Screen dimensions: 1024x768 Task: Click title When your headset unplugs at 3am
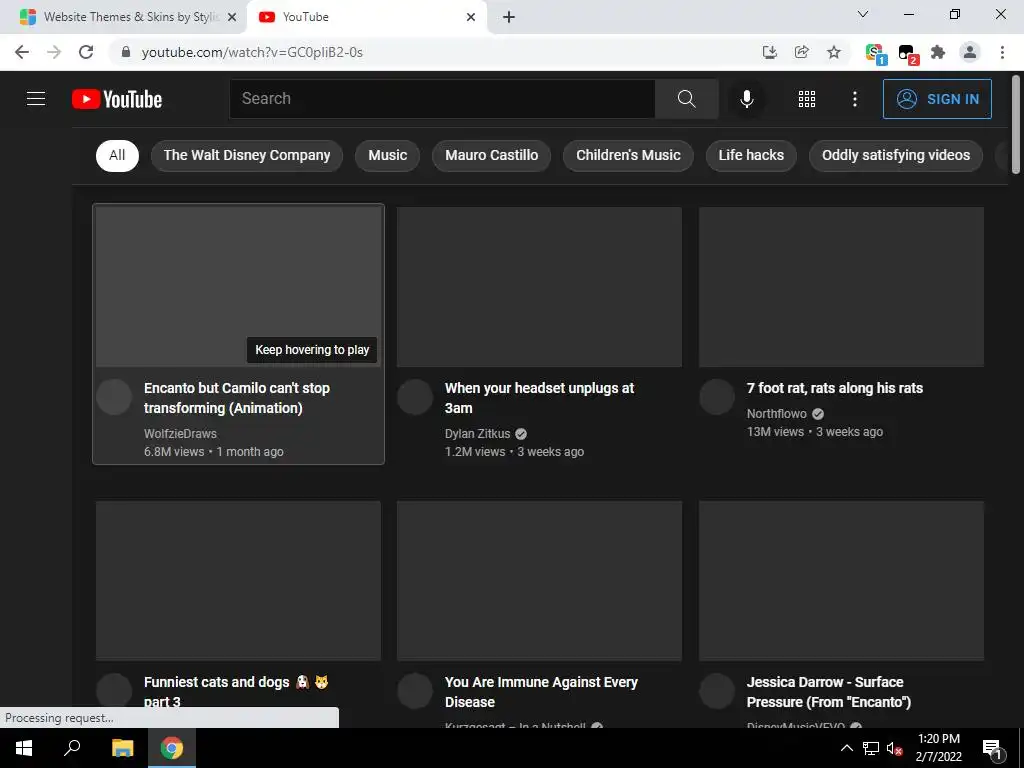pyautogui.click(x=539, y=398)
